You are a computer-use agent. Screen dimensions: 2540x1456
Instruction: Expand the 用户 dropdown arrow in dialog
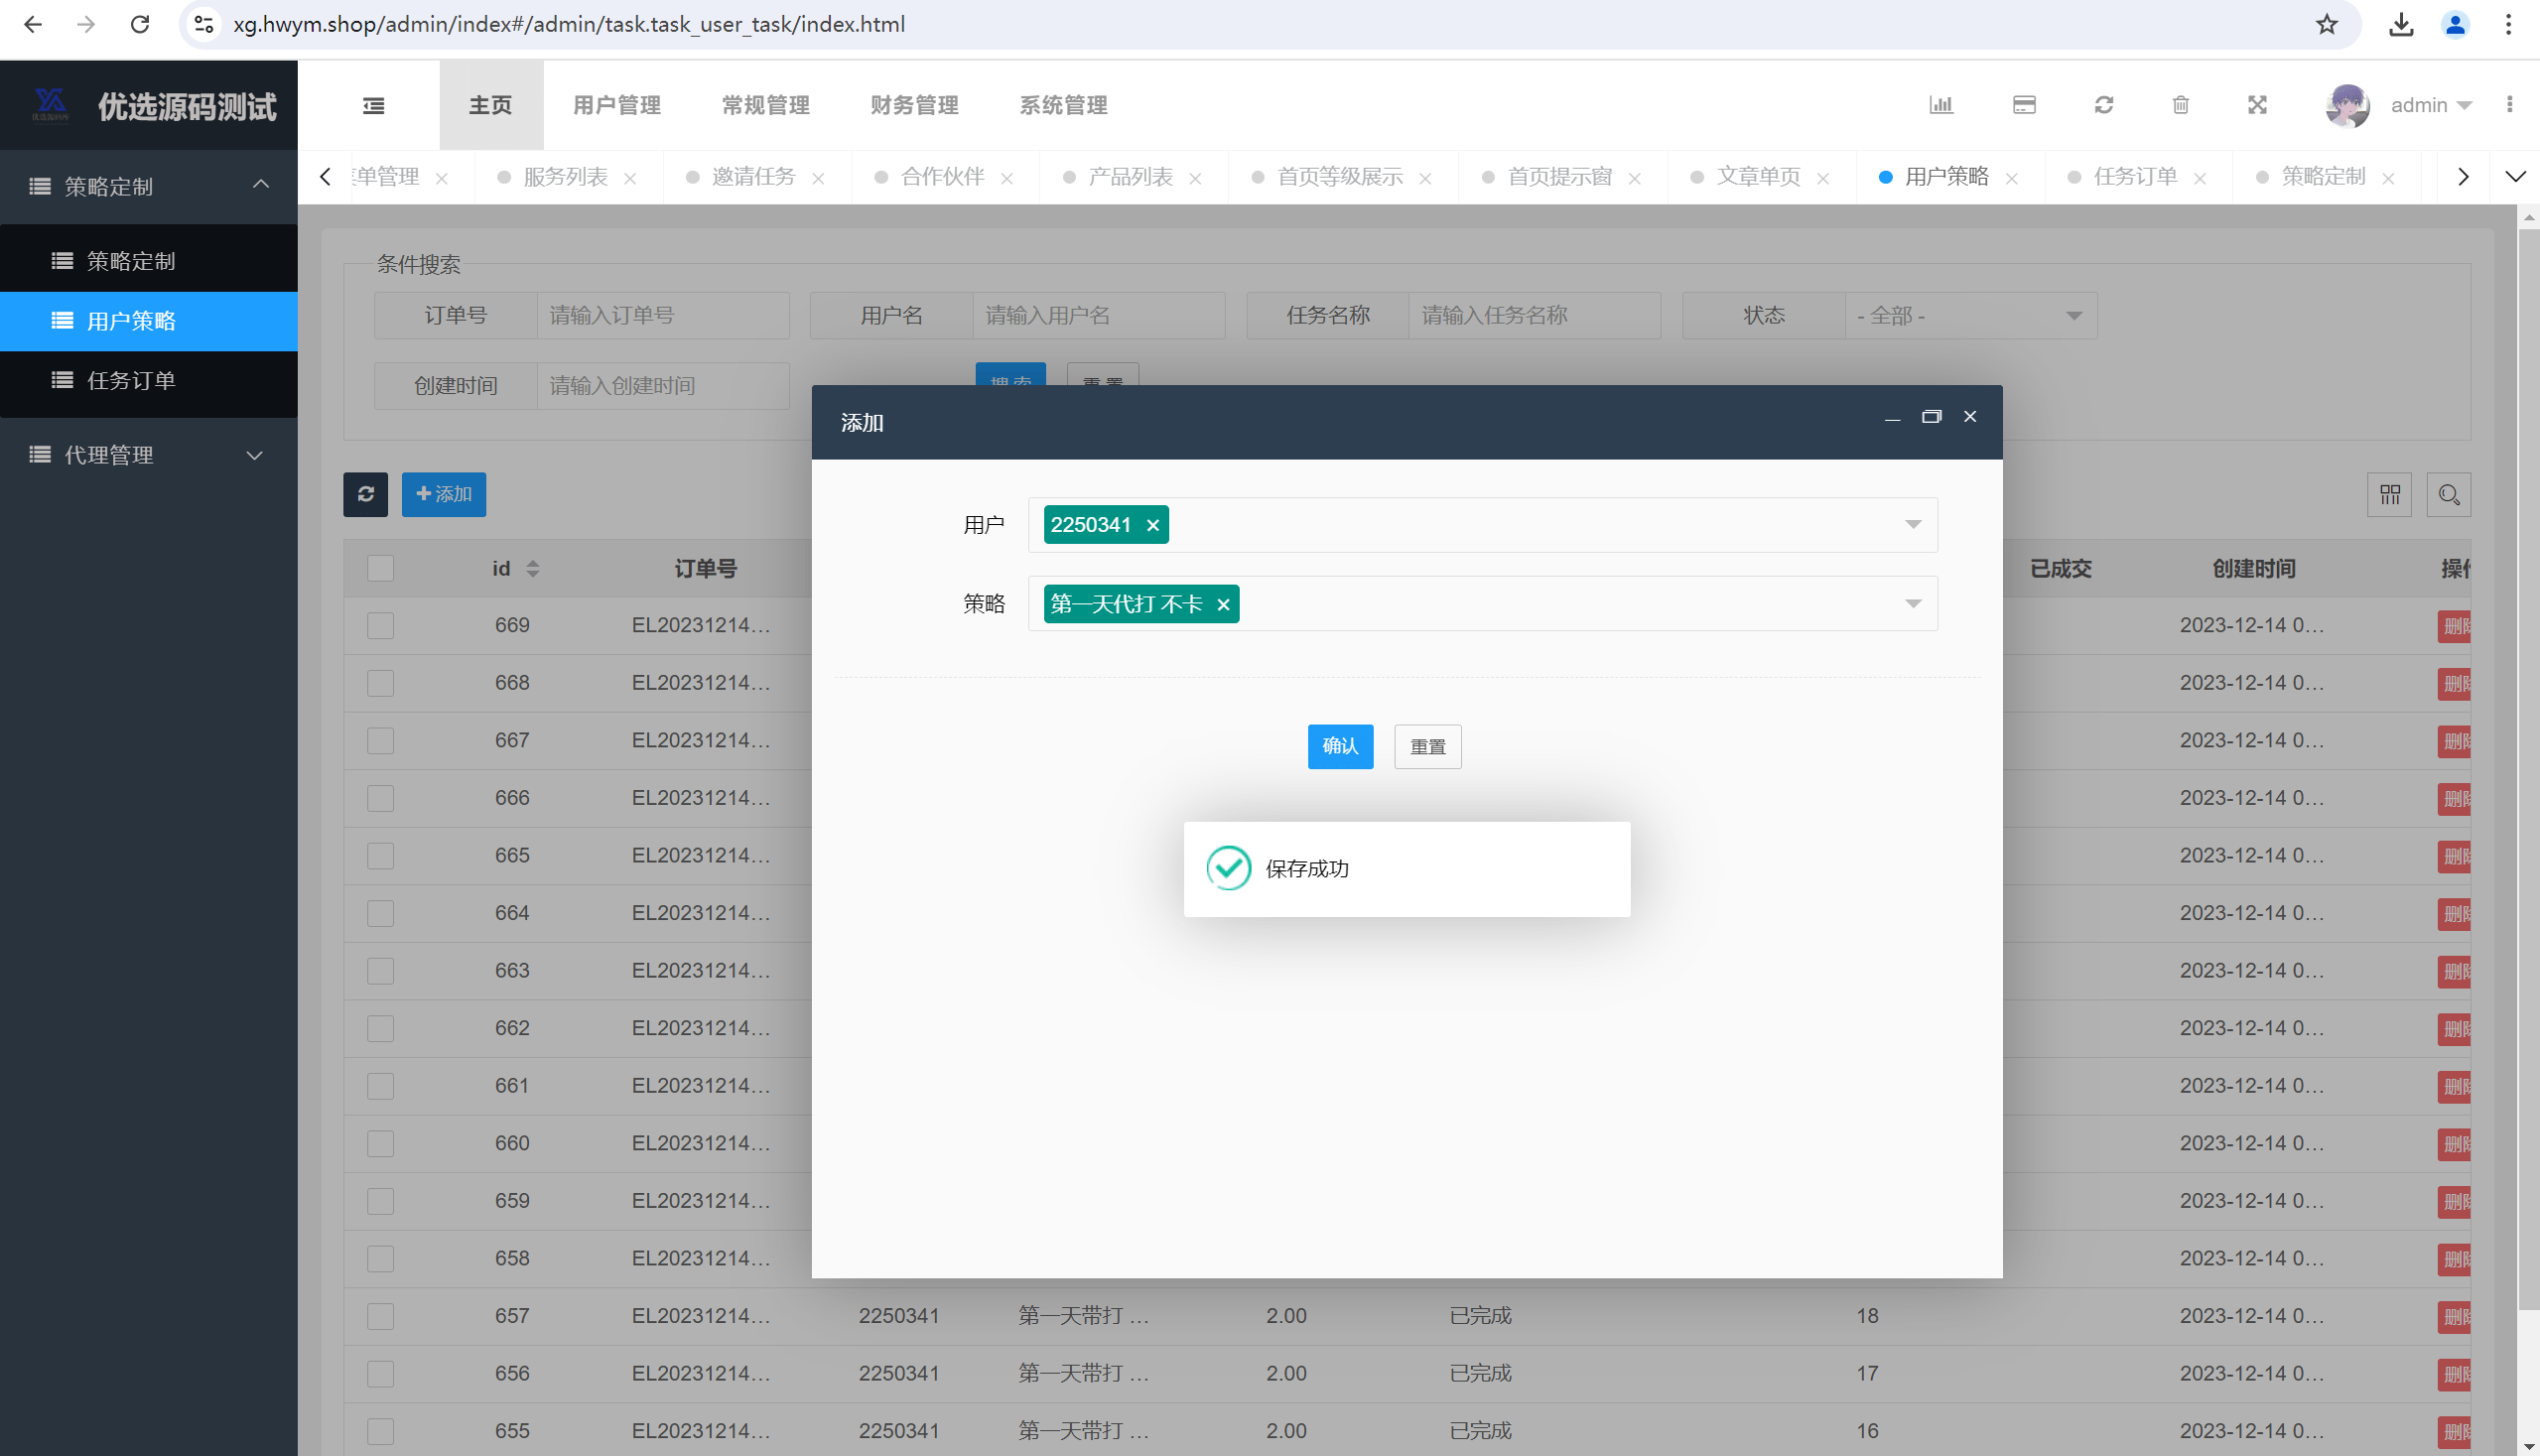[1912, 525]
